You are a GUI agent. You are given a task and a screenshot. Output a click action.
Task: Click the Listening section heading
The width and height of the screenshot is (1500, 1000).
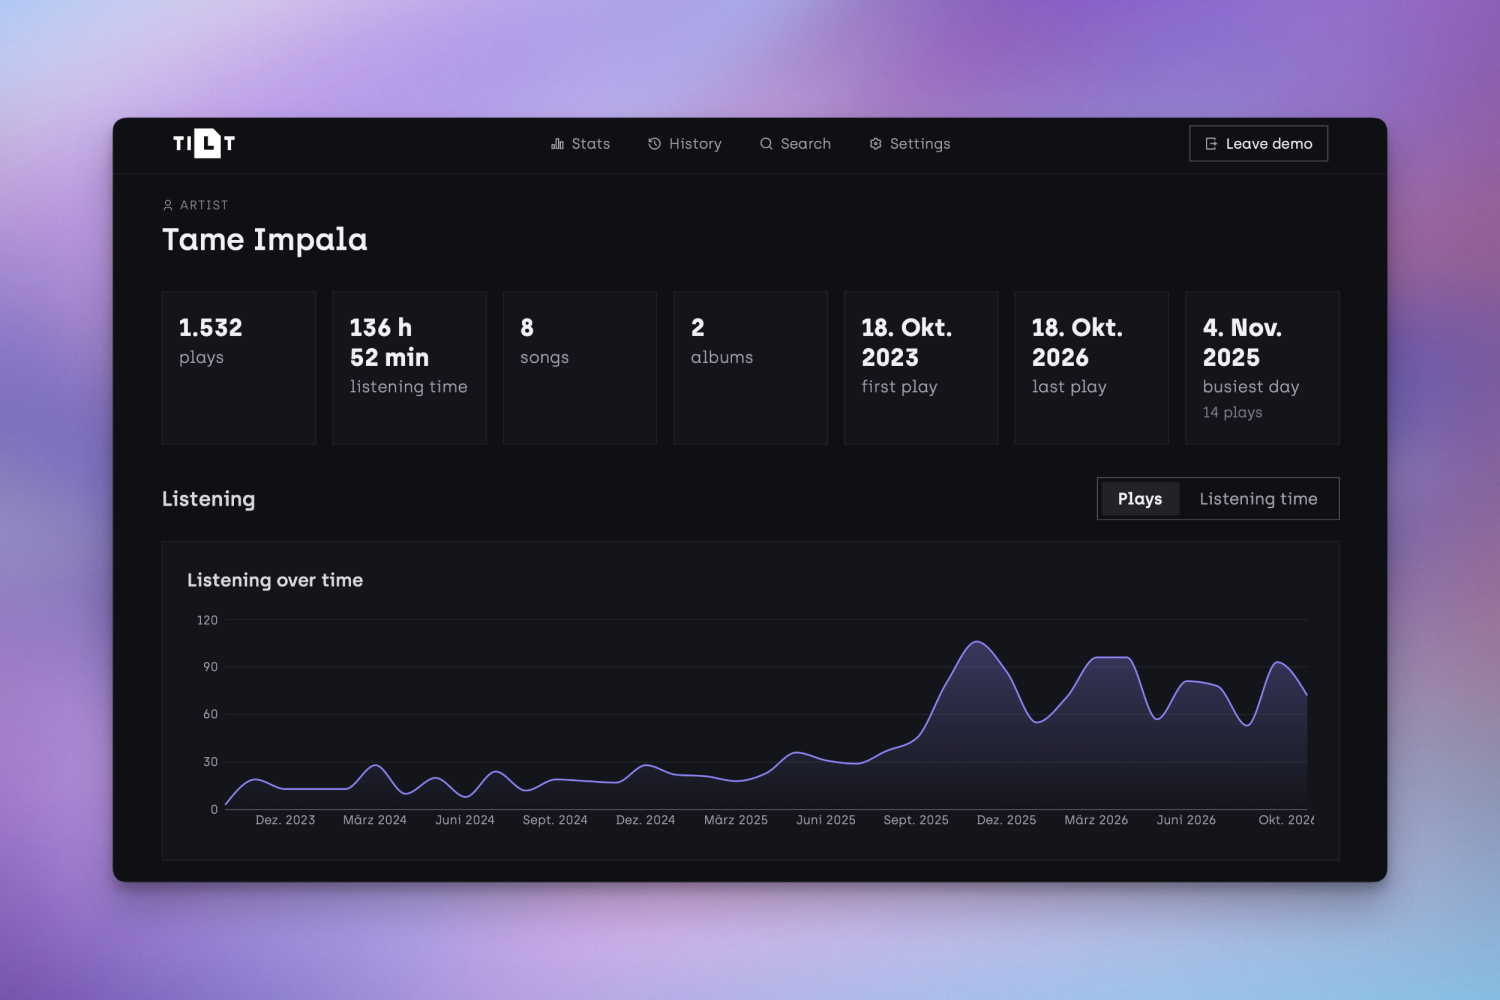[x=208, y=499]
